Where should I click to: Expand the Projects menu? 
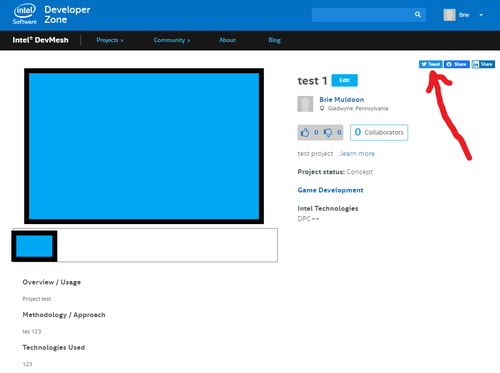tap(110, 40)
